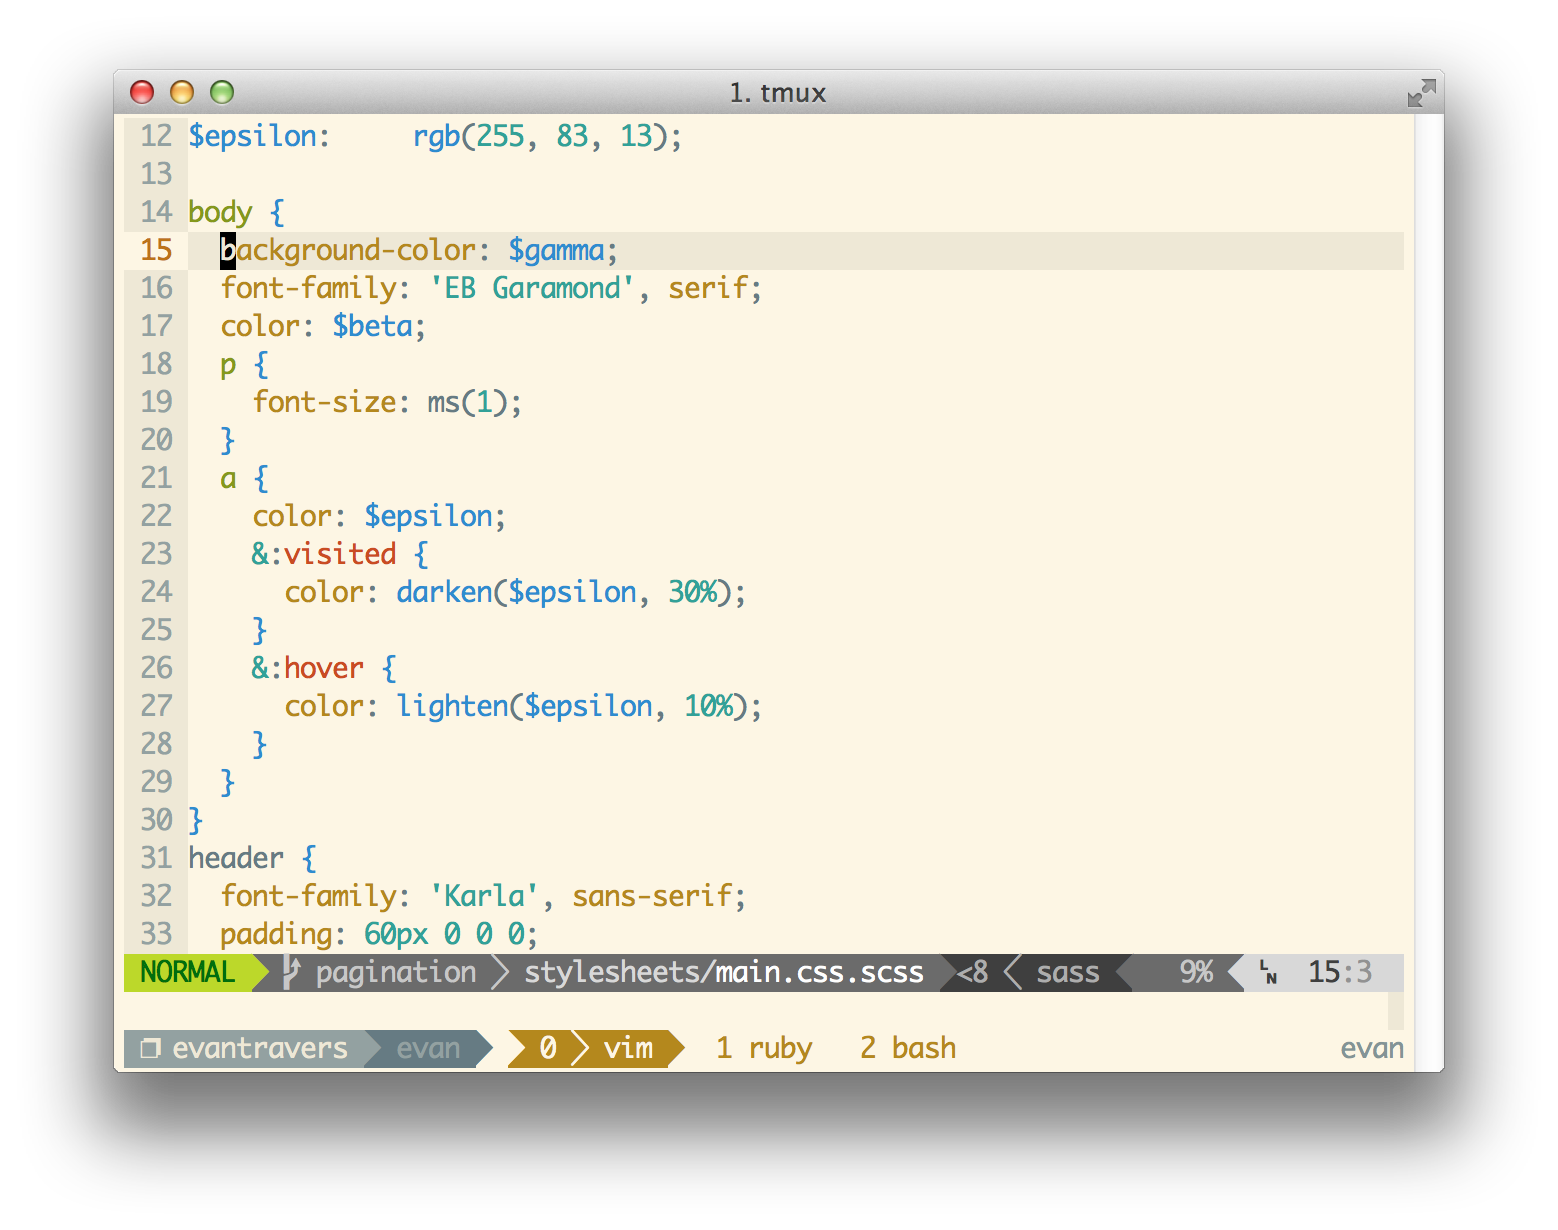Click the &:hover selector
This screenshot has height=1230, width=1558.
pos(308,668)
